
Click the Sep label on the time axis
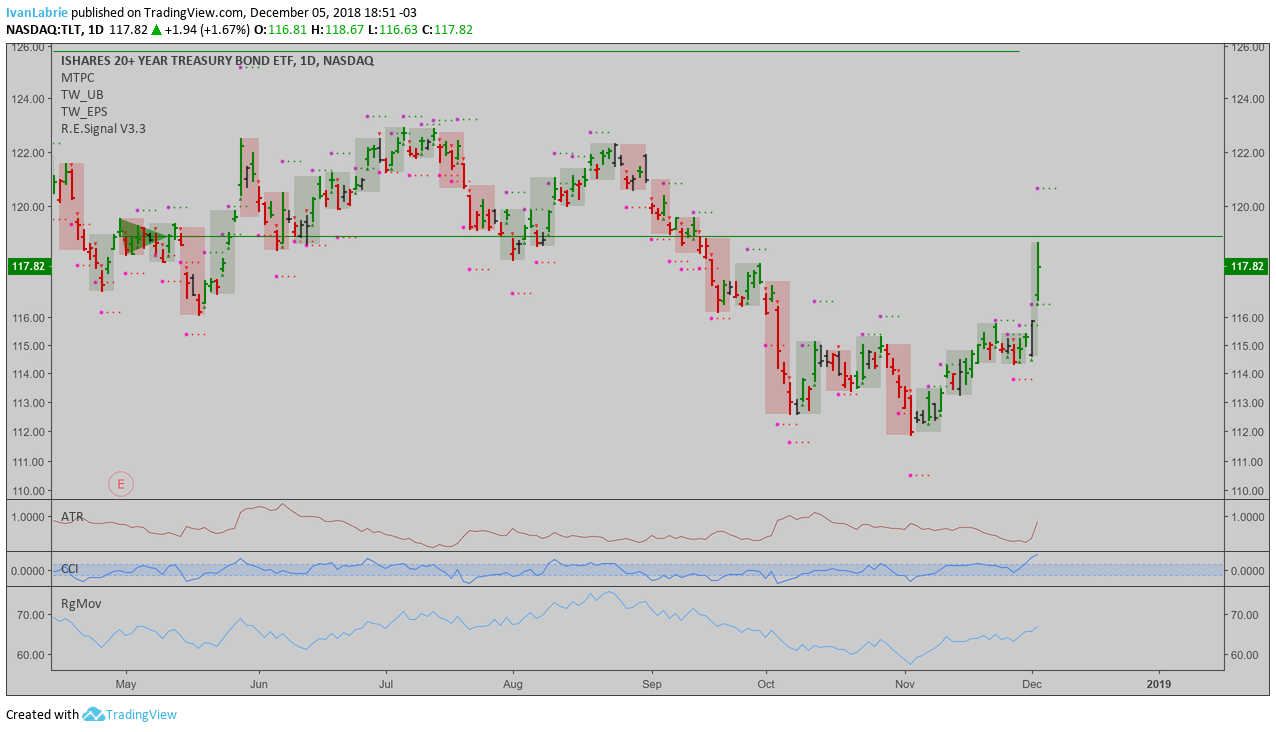652,684
